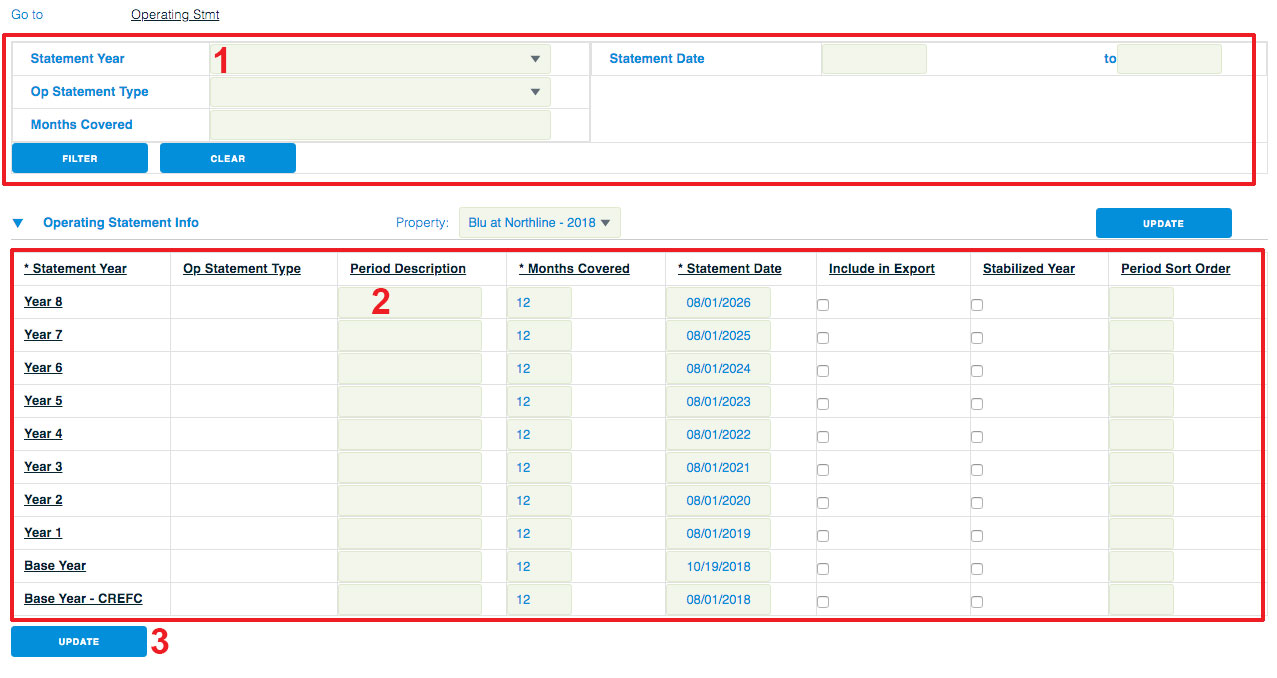Tick Include in Export for Year 4

click(x=823, y=437)
